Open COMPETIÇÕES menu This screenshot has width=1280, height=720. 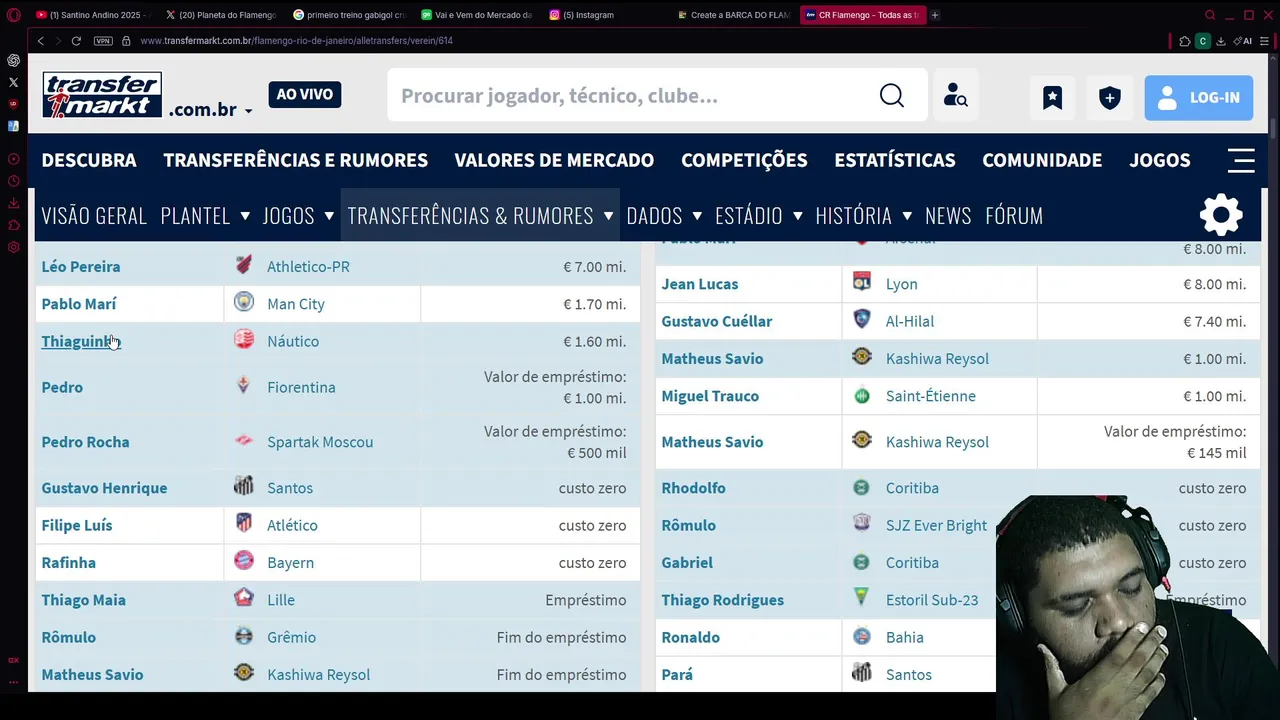coord(744,160)
